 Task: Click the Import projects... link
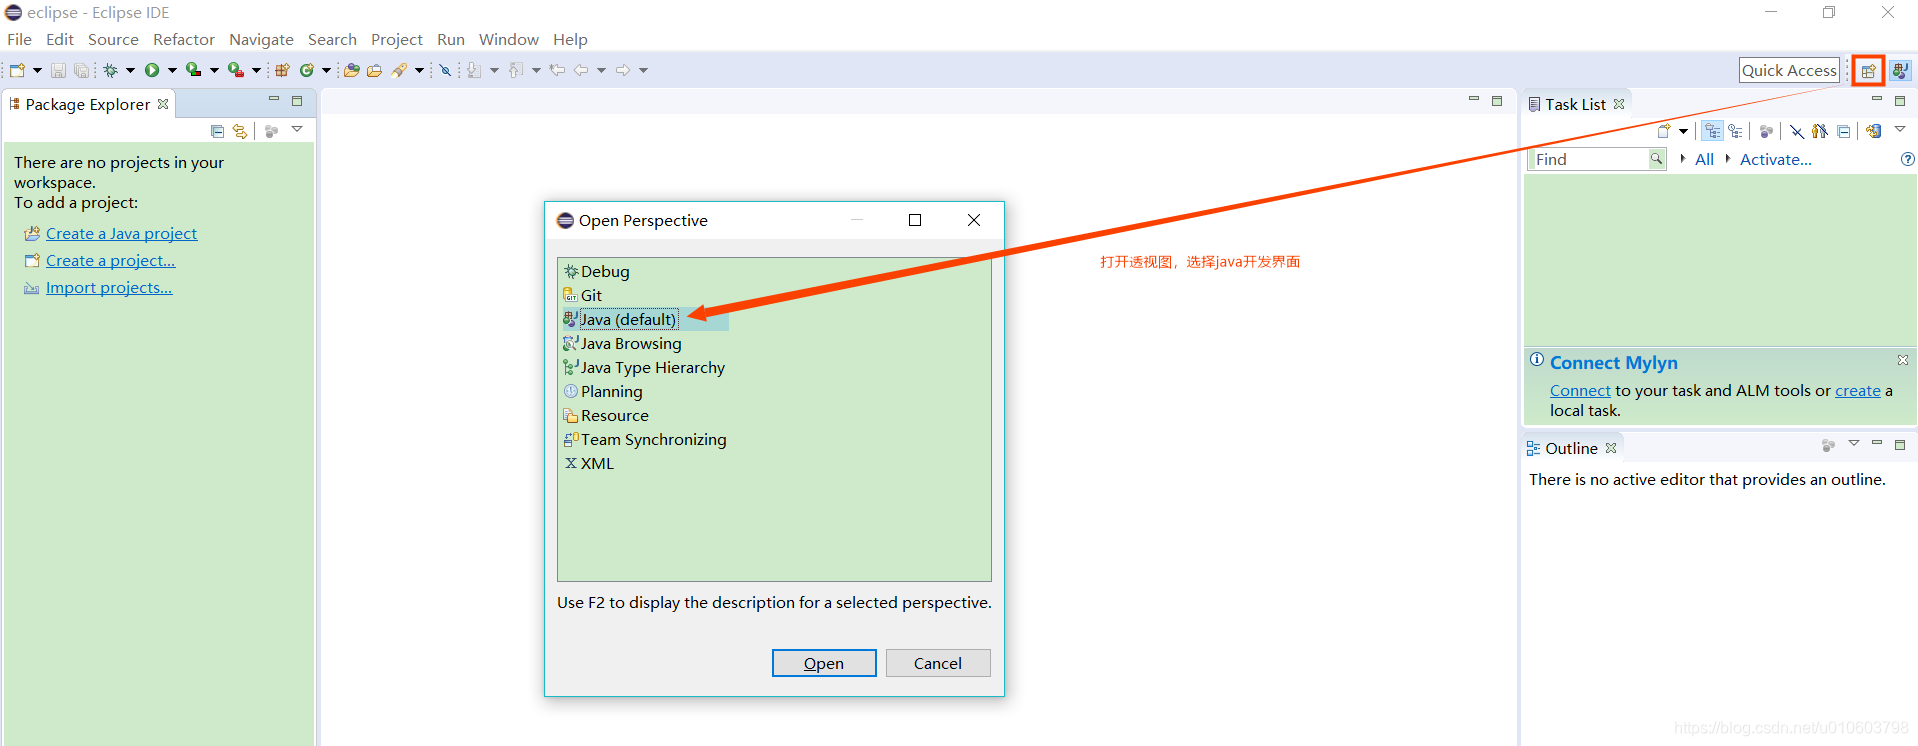coord(109,287)
